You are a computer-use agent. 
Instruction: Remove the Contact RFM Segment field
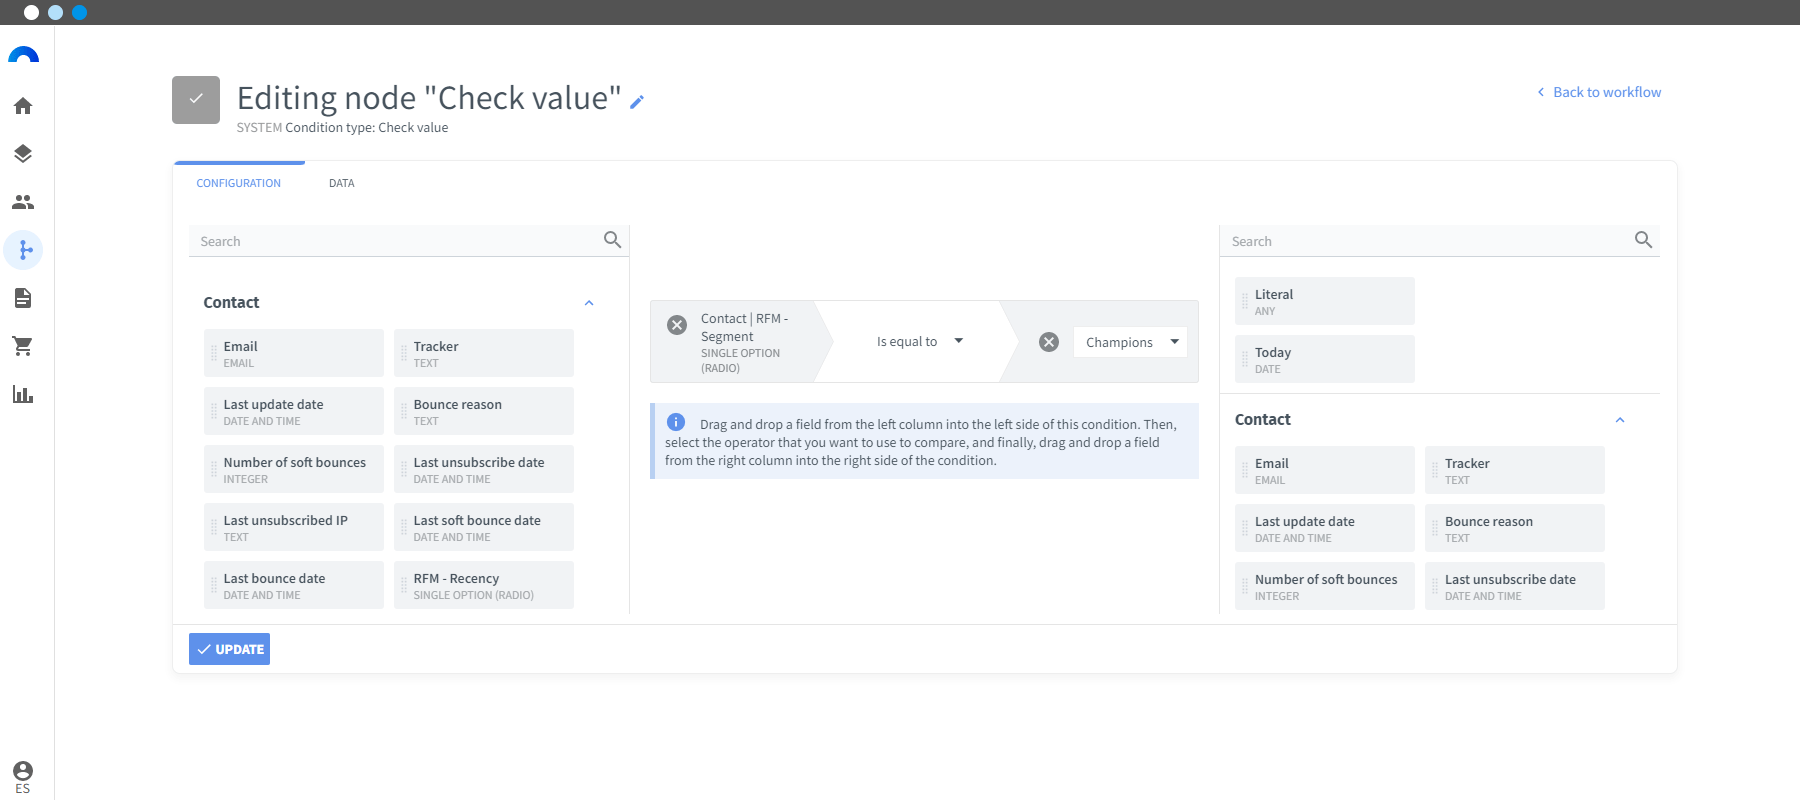677,325
